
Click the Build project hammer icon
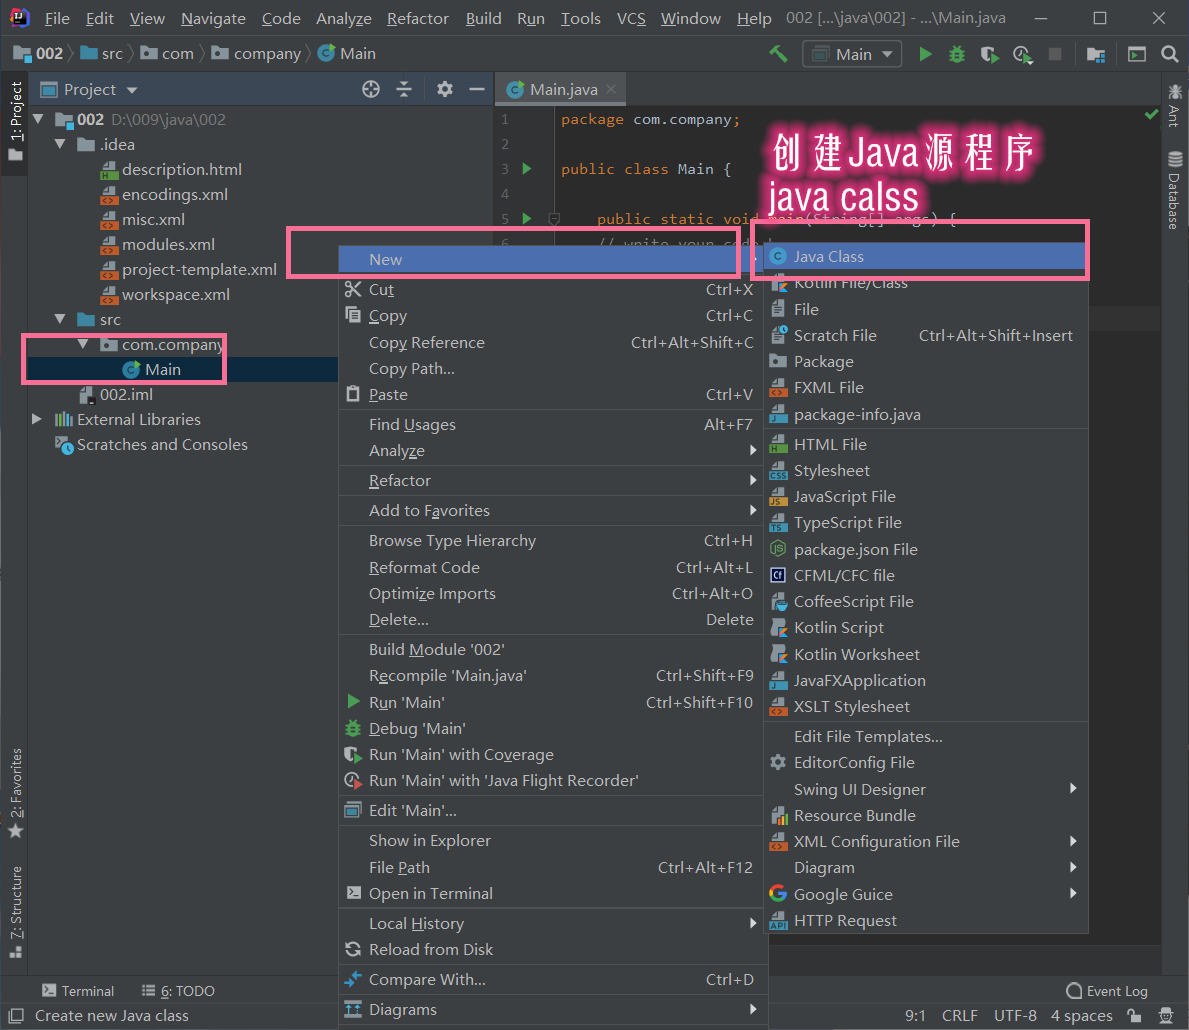779,54
